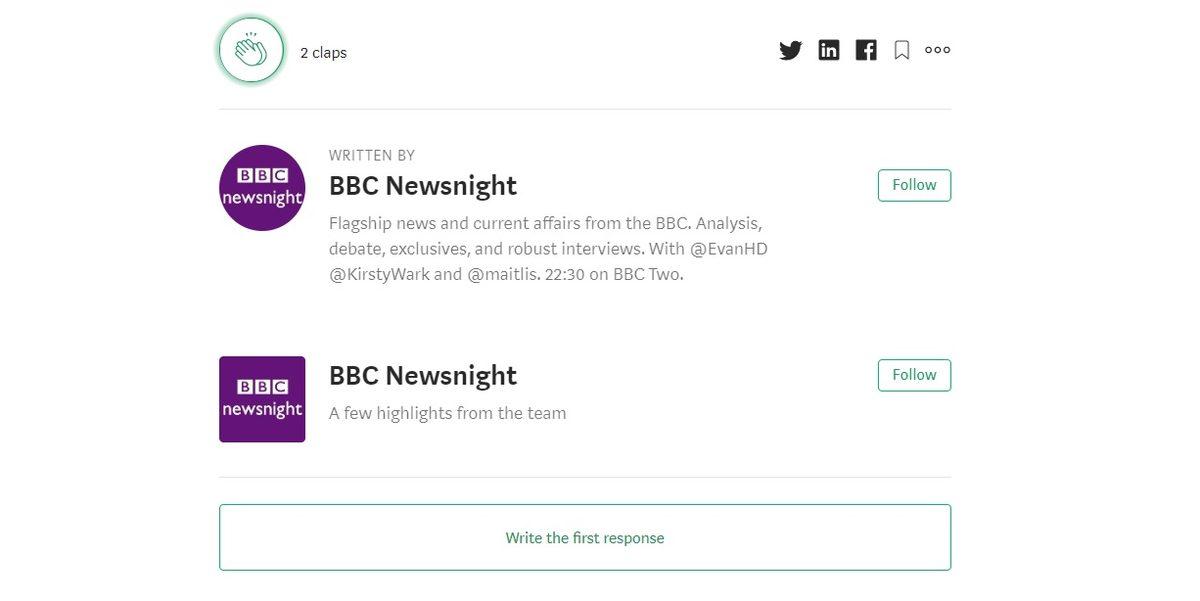
Task: Click the @KirstyWark mention in the bio
Action: click(x=379, y=274)
